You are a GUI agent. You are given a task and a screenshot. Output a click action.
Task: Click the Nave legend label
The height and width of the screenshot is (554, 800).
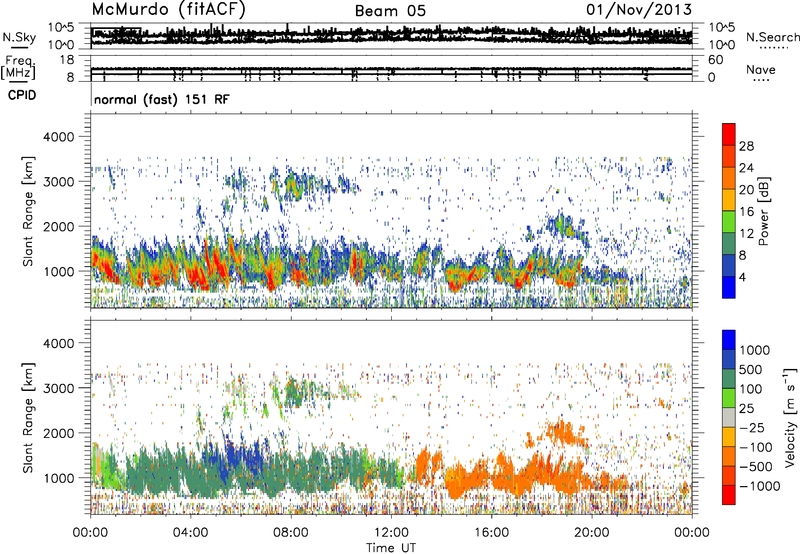click(761, 70)
